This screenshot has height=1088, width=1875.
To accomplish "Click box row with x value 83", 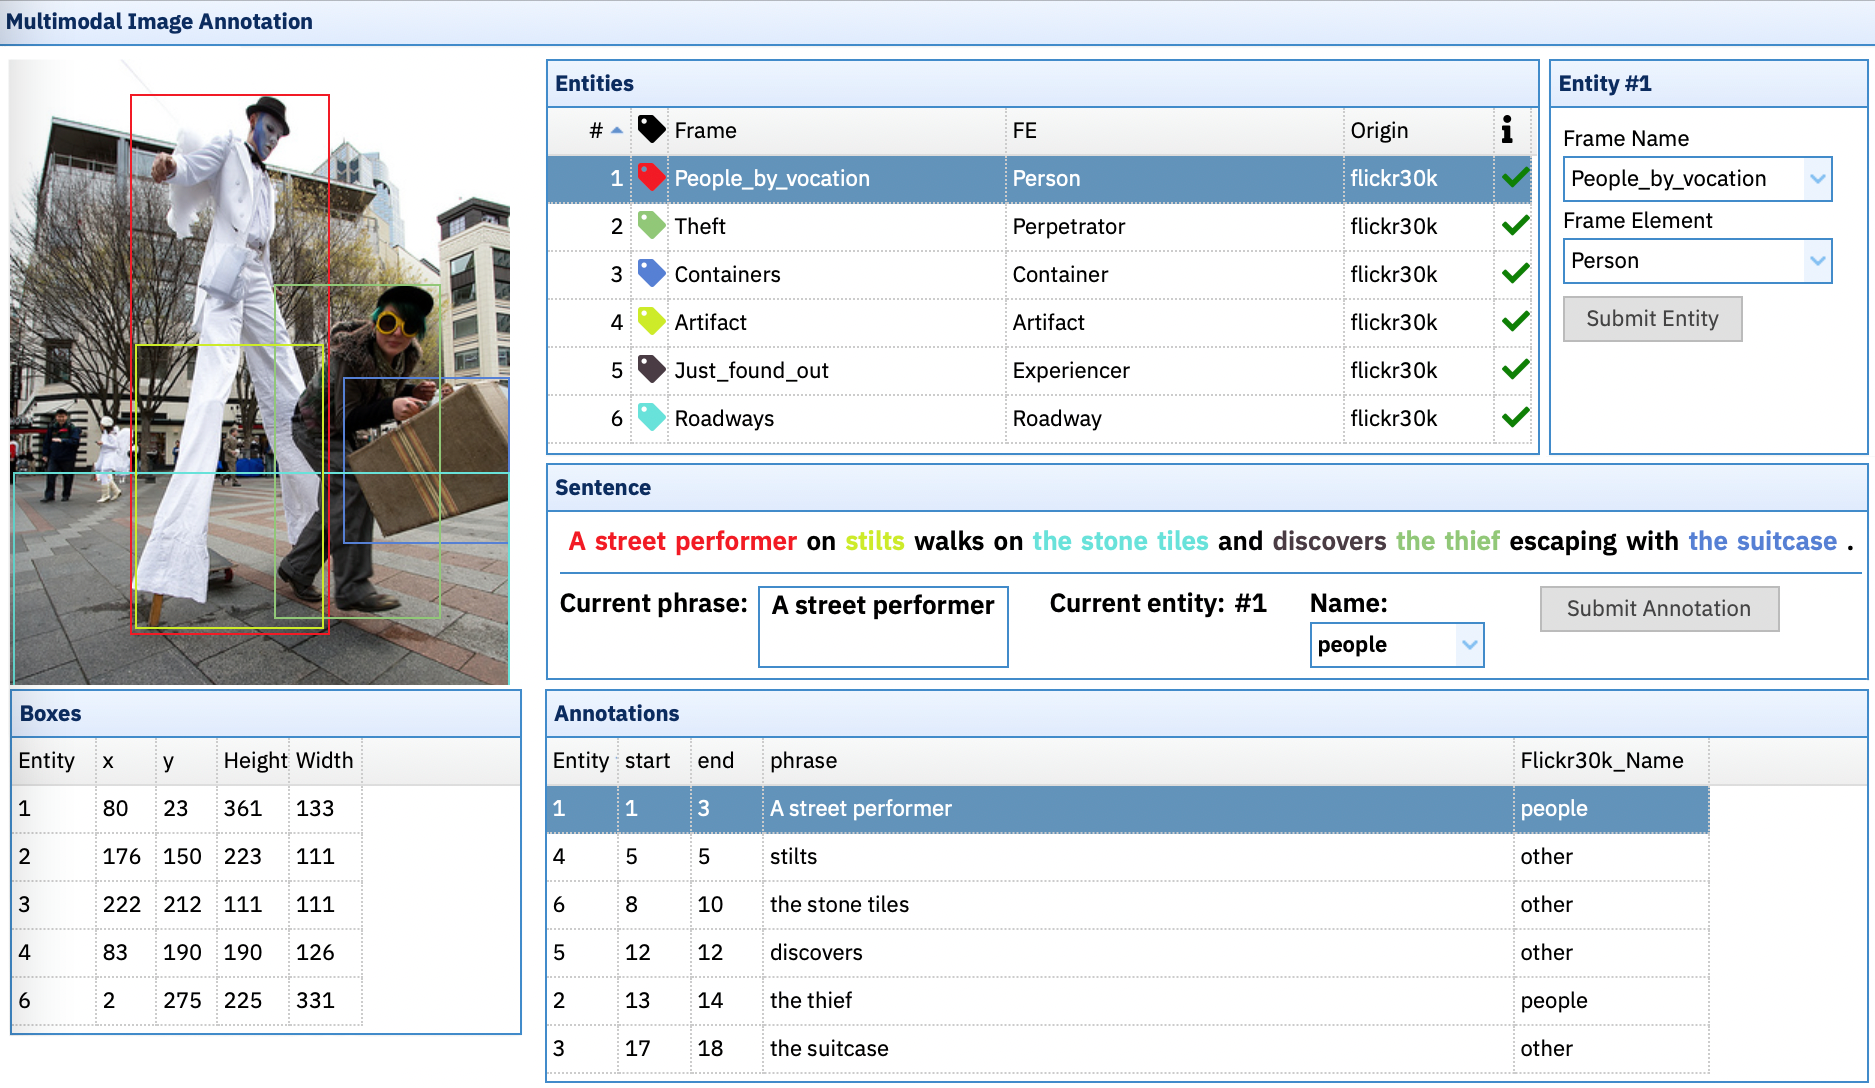I will click(187, 952).
